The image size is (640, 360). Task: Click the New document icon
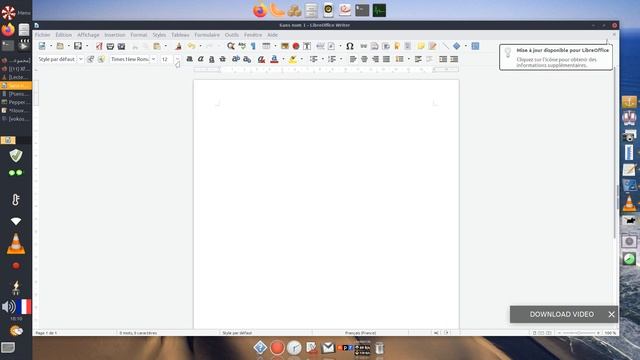pyautogui.click(x=42, y=46)
